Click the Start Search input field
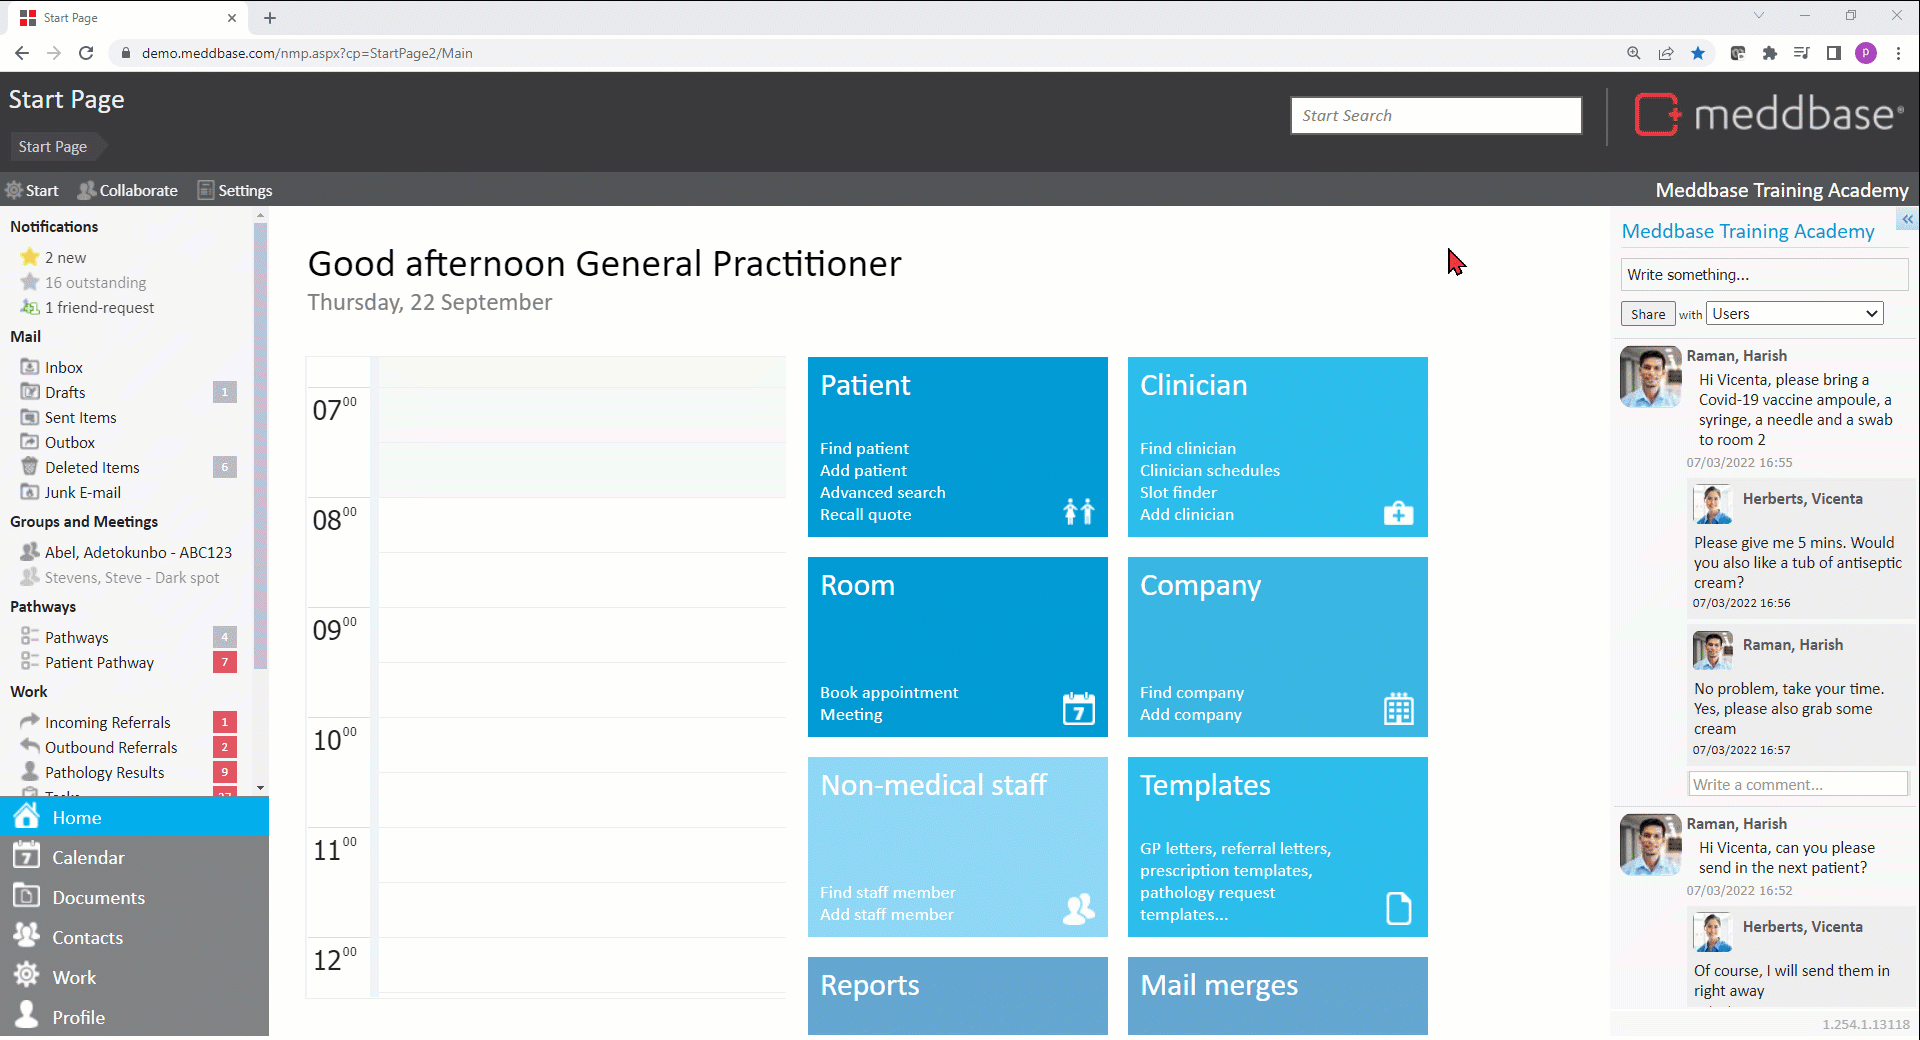Screen dimensions: 1920x1040 click(x=1435, y=115)
